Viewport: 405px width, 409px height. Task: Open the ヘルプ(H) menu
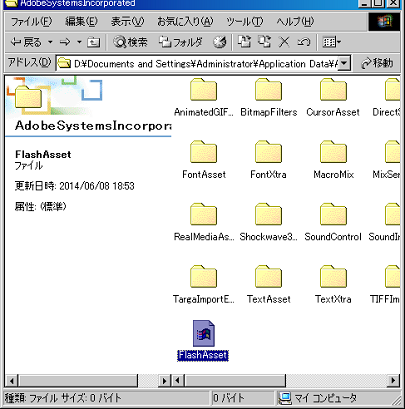(x=295, y=22)
